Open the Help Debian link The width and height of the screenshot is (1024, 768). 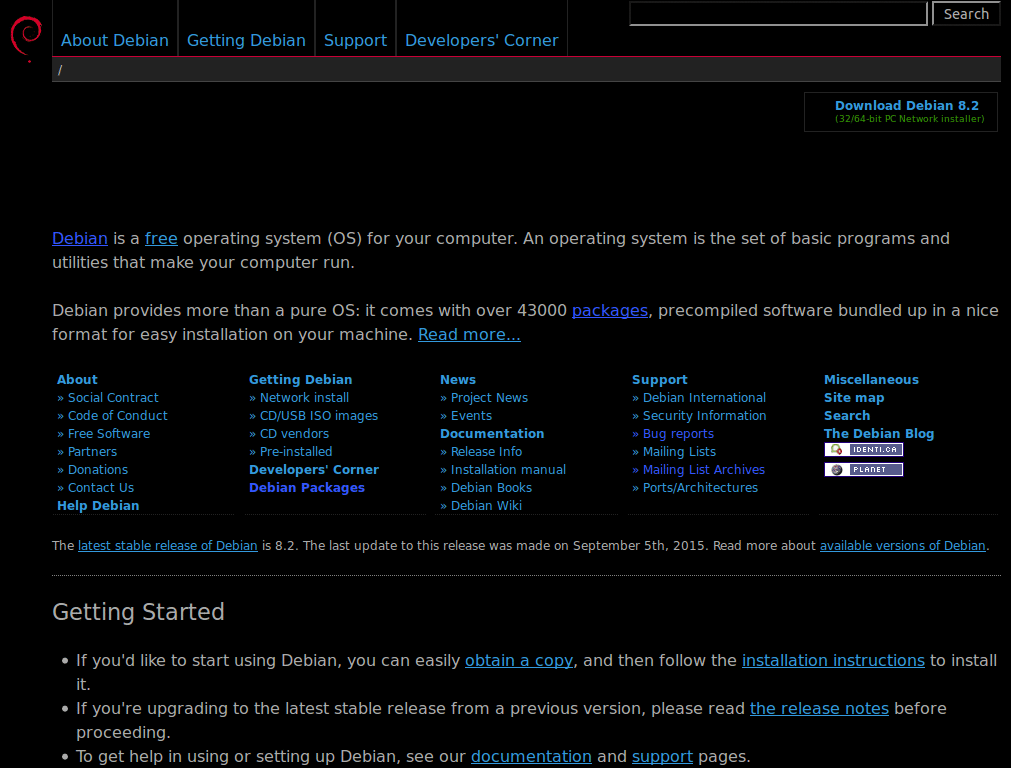98,505
